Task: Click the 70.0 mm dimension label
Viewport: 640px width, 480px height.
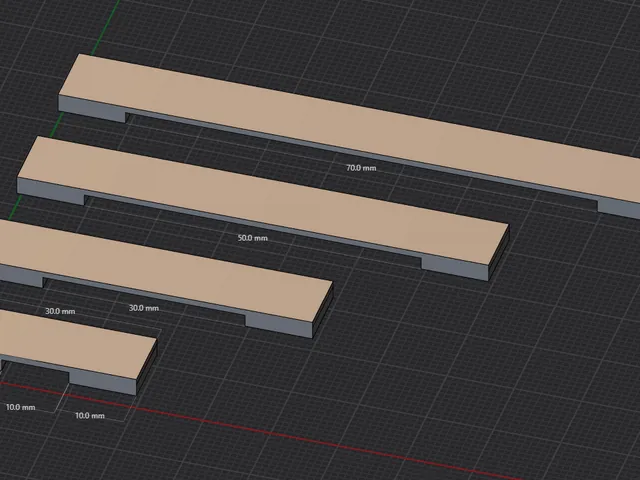Action: click(361, 168)
